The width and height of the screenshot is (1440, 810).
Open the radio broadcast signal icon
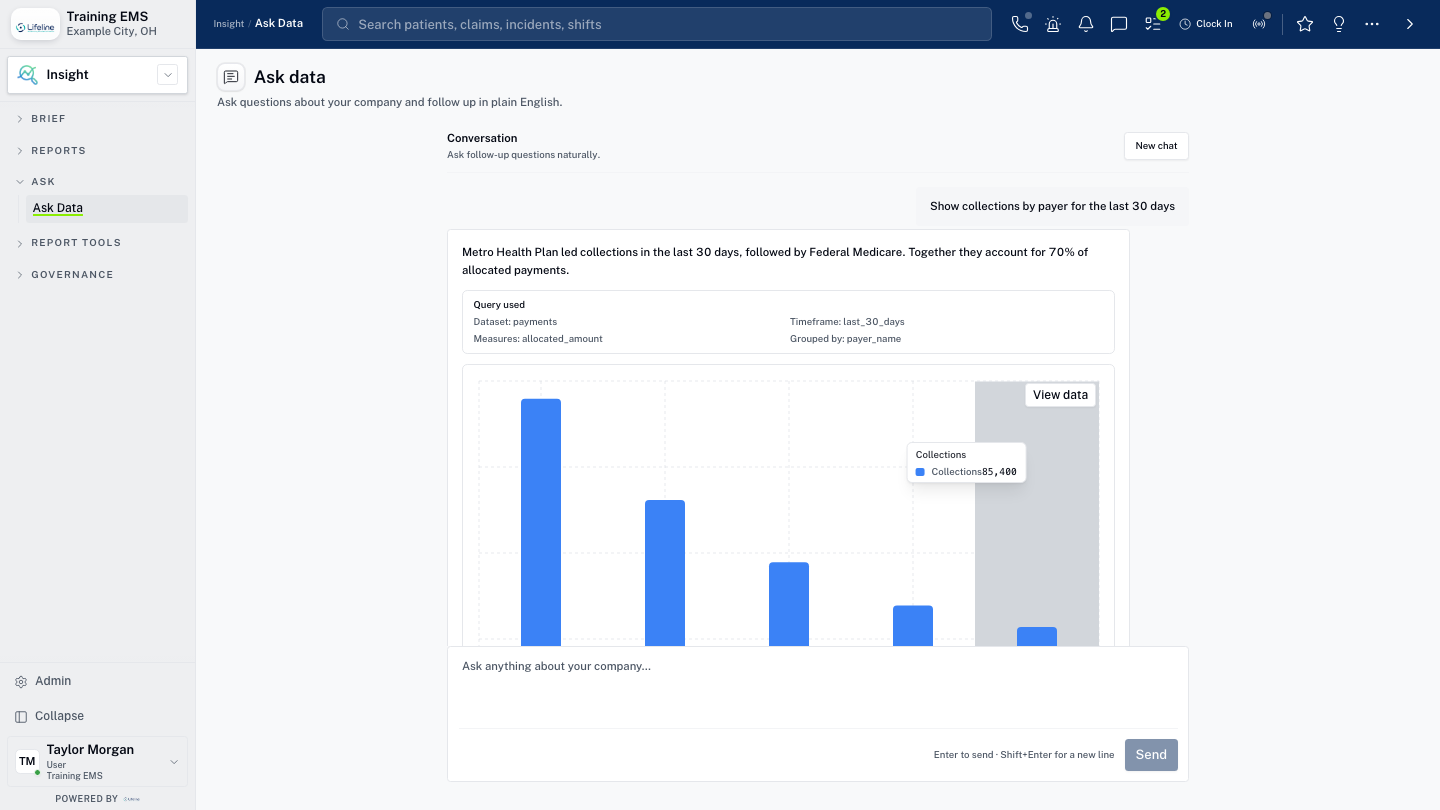(1260, 24)
